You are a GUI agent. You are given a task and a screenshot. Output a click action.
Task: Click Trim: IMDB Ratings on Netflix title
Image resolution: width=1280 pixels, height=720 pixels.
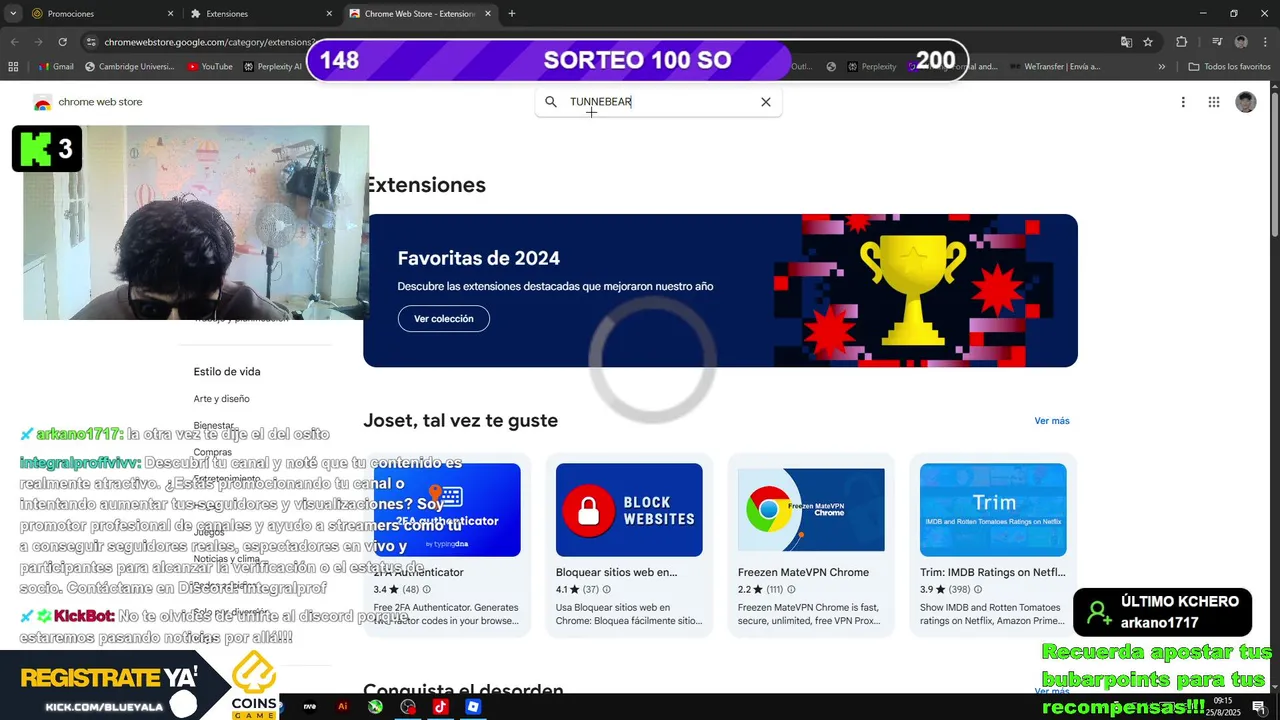(x=993, y=573)
